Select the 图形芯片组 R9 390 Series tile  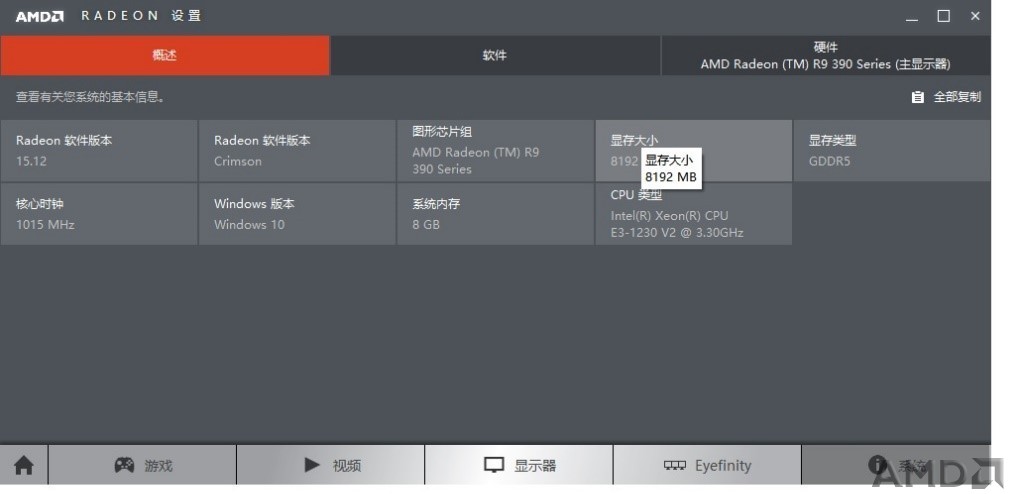[495, 151]
